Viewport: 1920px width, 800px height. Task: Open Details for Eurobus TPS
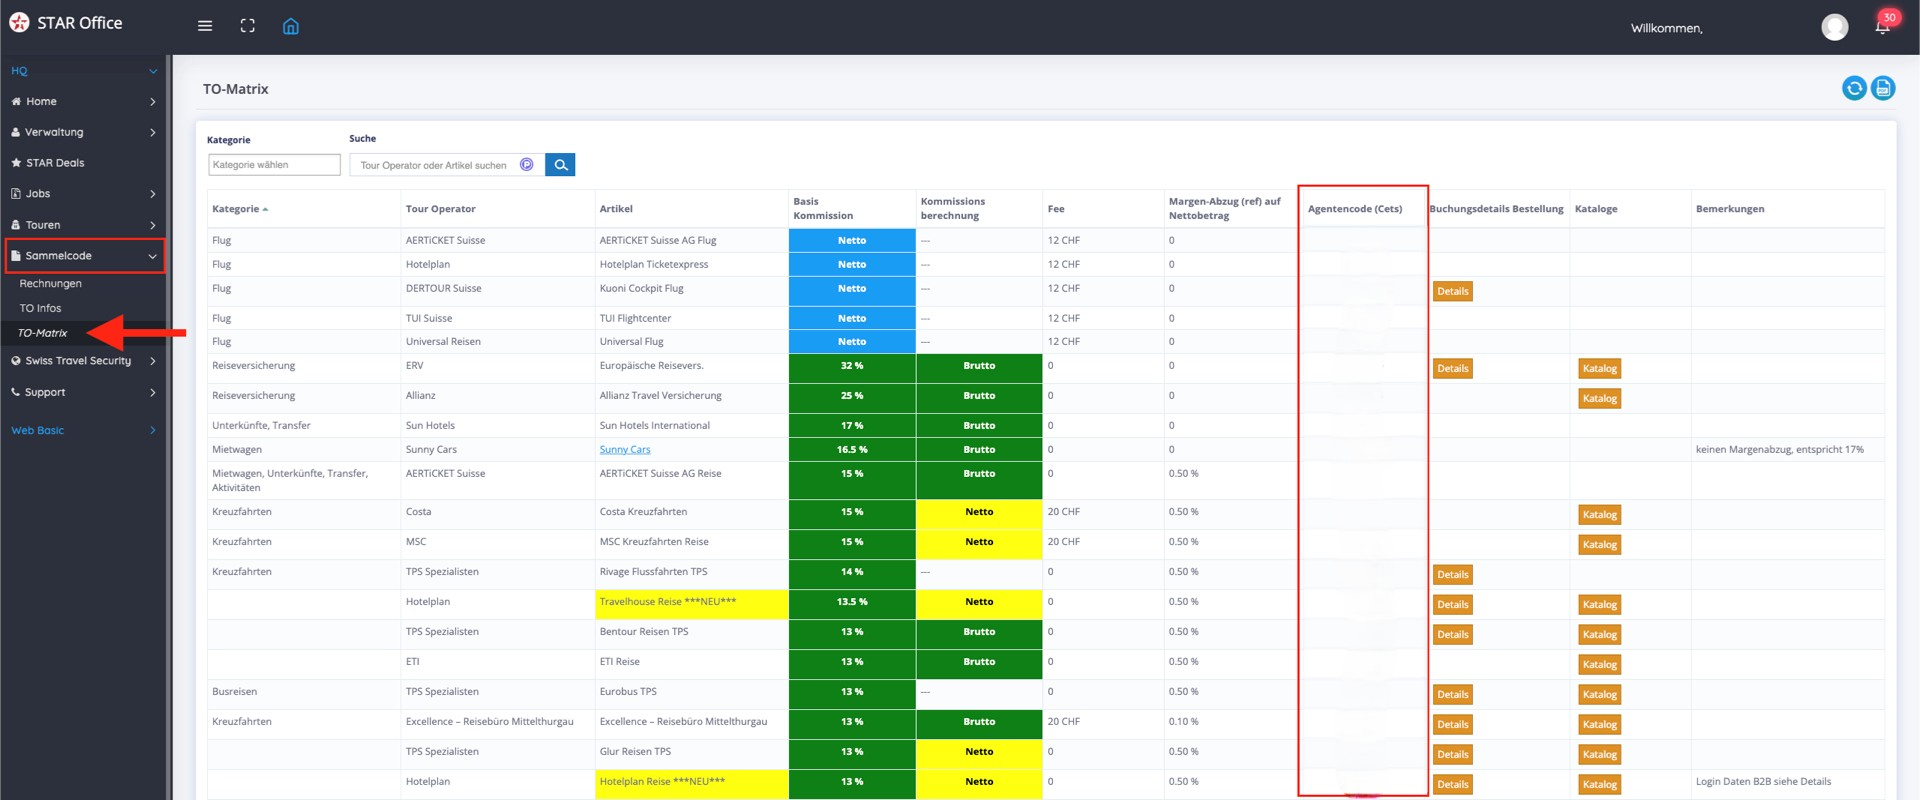click(1452, 694)
